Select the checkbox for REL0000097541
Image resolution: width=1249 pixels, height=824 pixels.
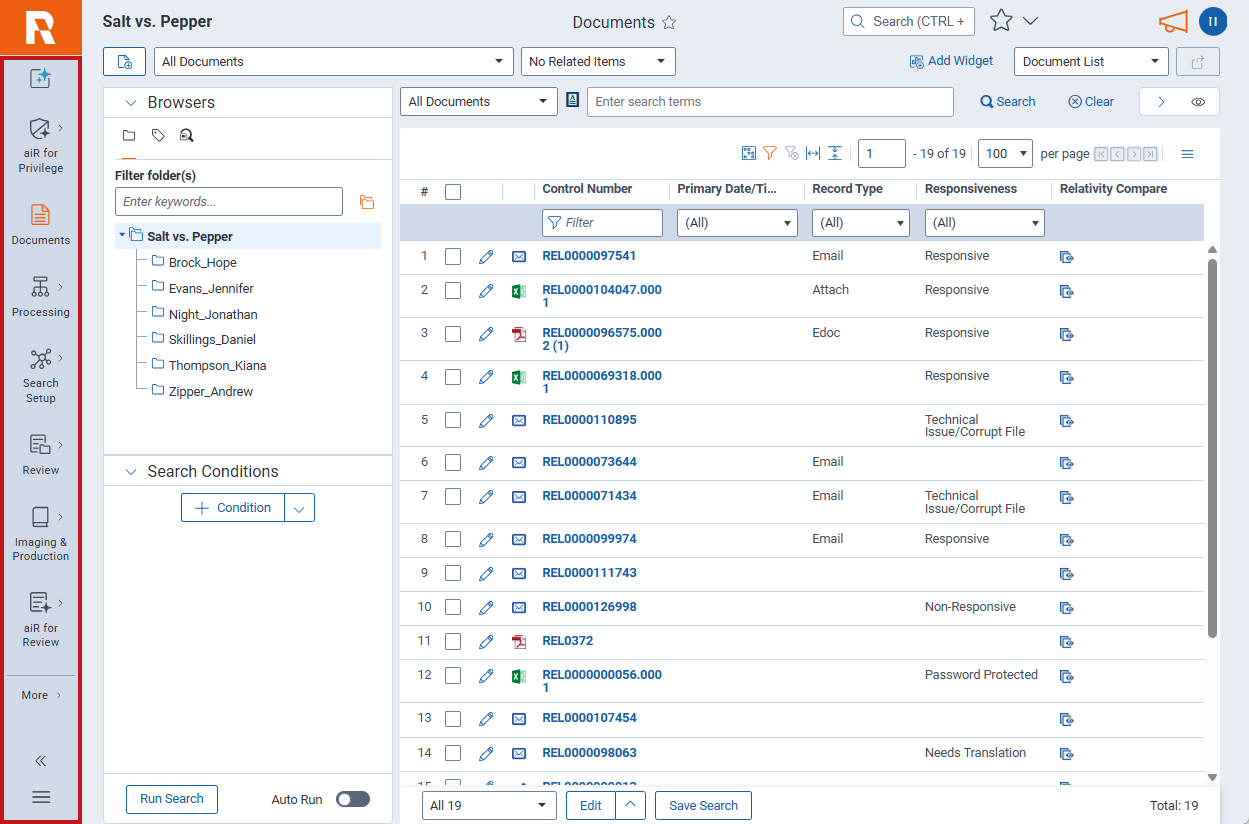point(453,256)
